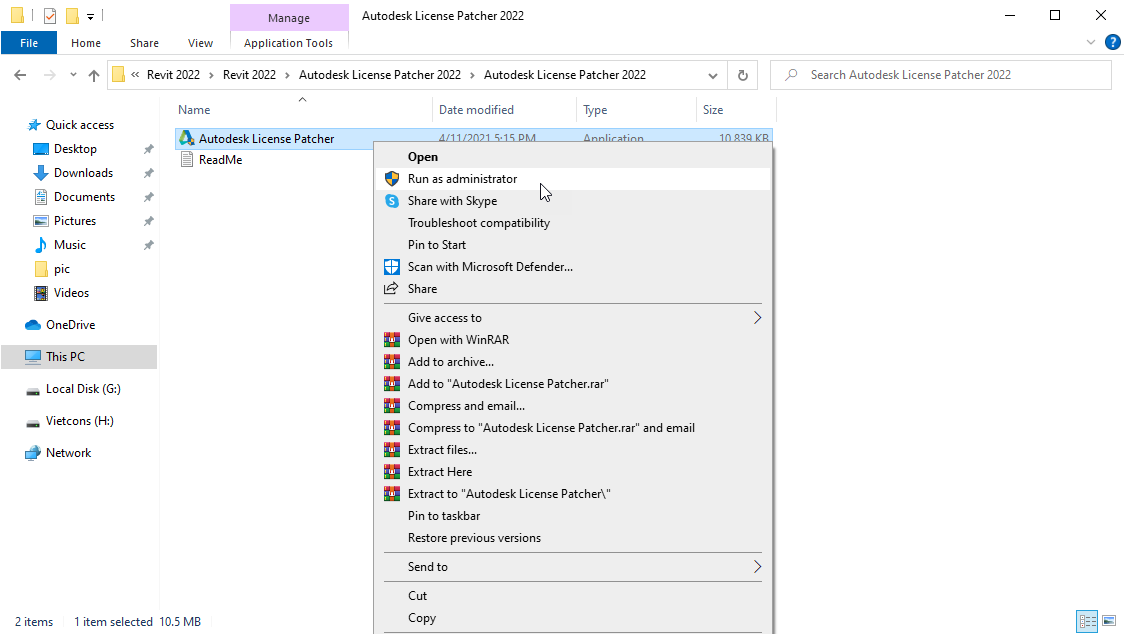Screen dimensions: 1125x634
Task: Open the recent locations dropdown arrow
Action: tap(73, 75)
